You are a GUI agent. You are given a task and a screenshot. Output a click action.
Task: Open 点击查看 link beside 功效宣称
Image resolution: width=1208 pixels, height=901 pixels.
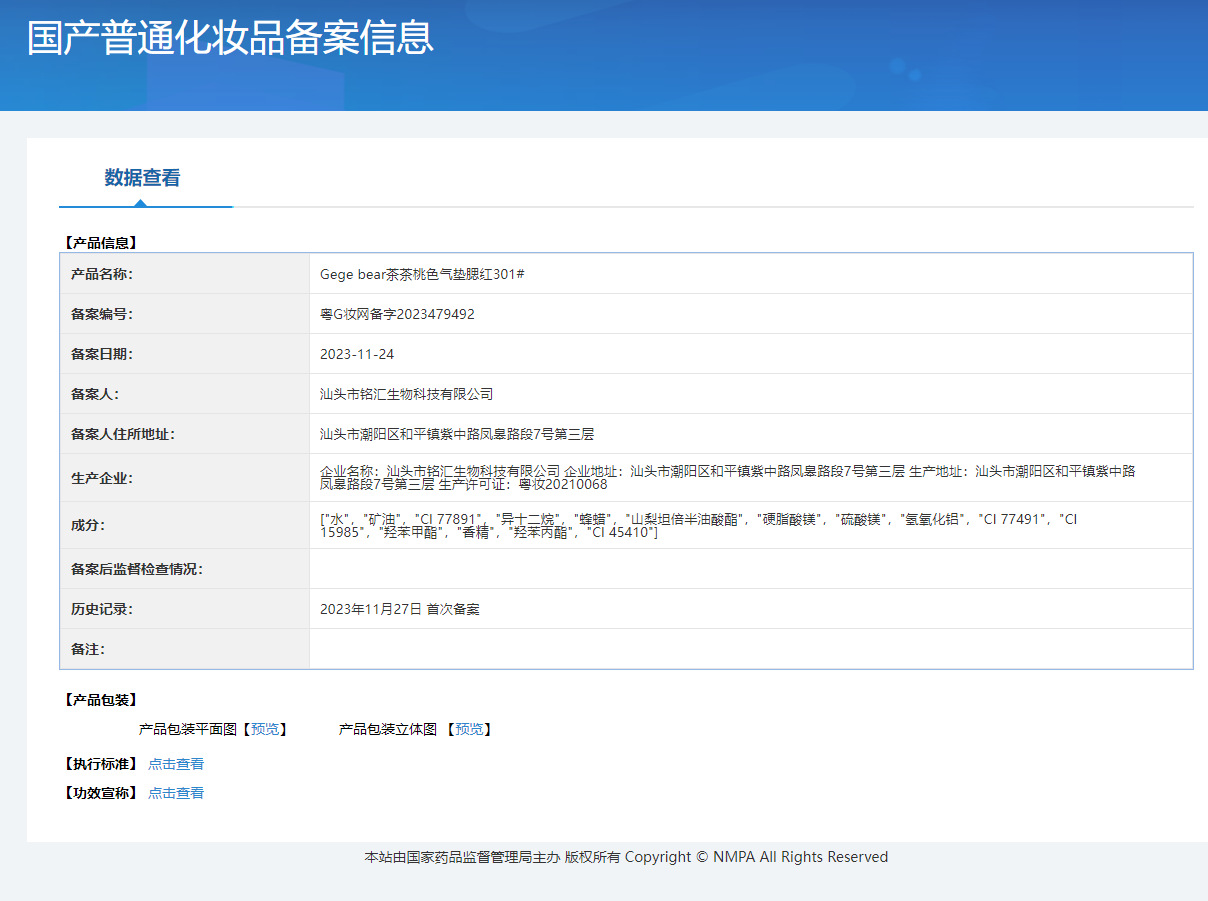click(176, 793)
